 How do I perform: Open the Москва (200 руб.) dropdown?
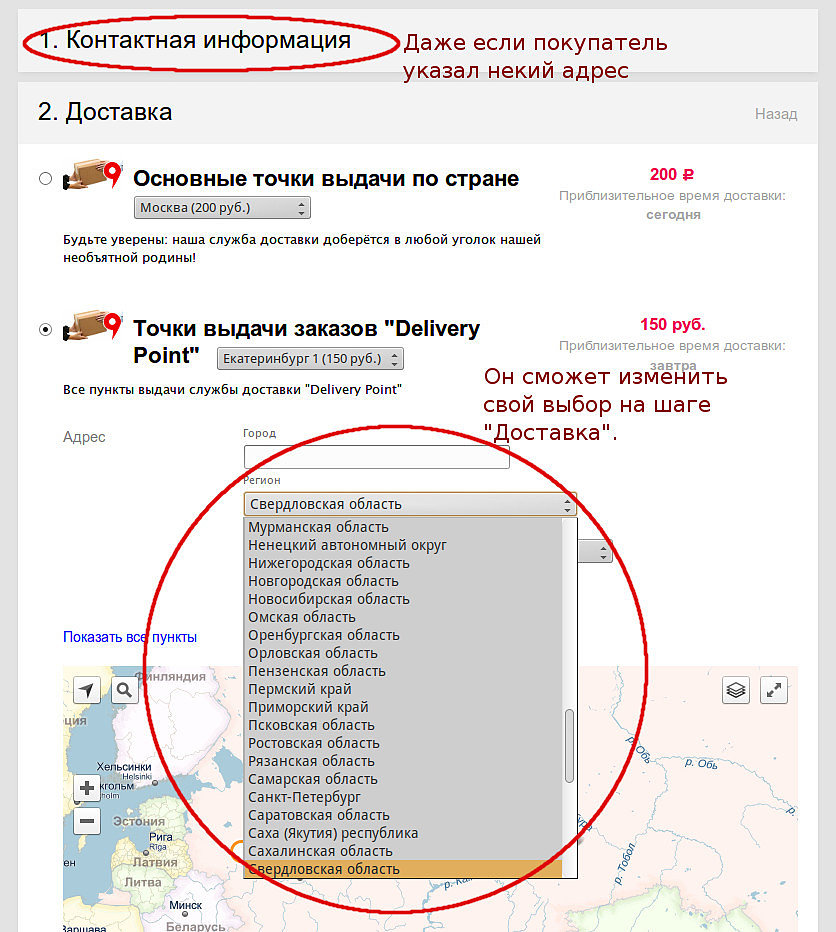(x=222, y=208)
